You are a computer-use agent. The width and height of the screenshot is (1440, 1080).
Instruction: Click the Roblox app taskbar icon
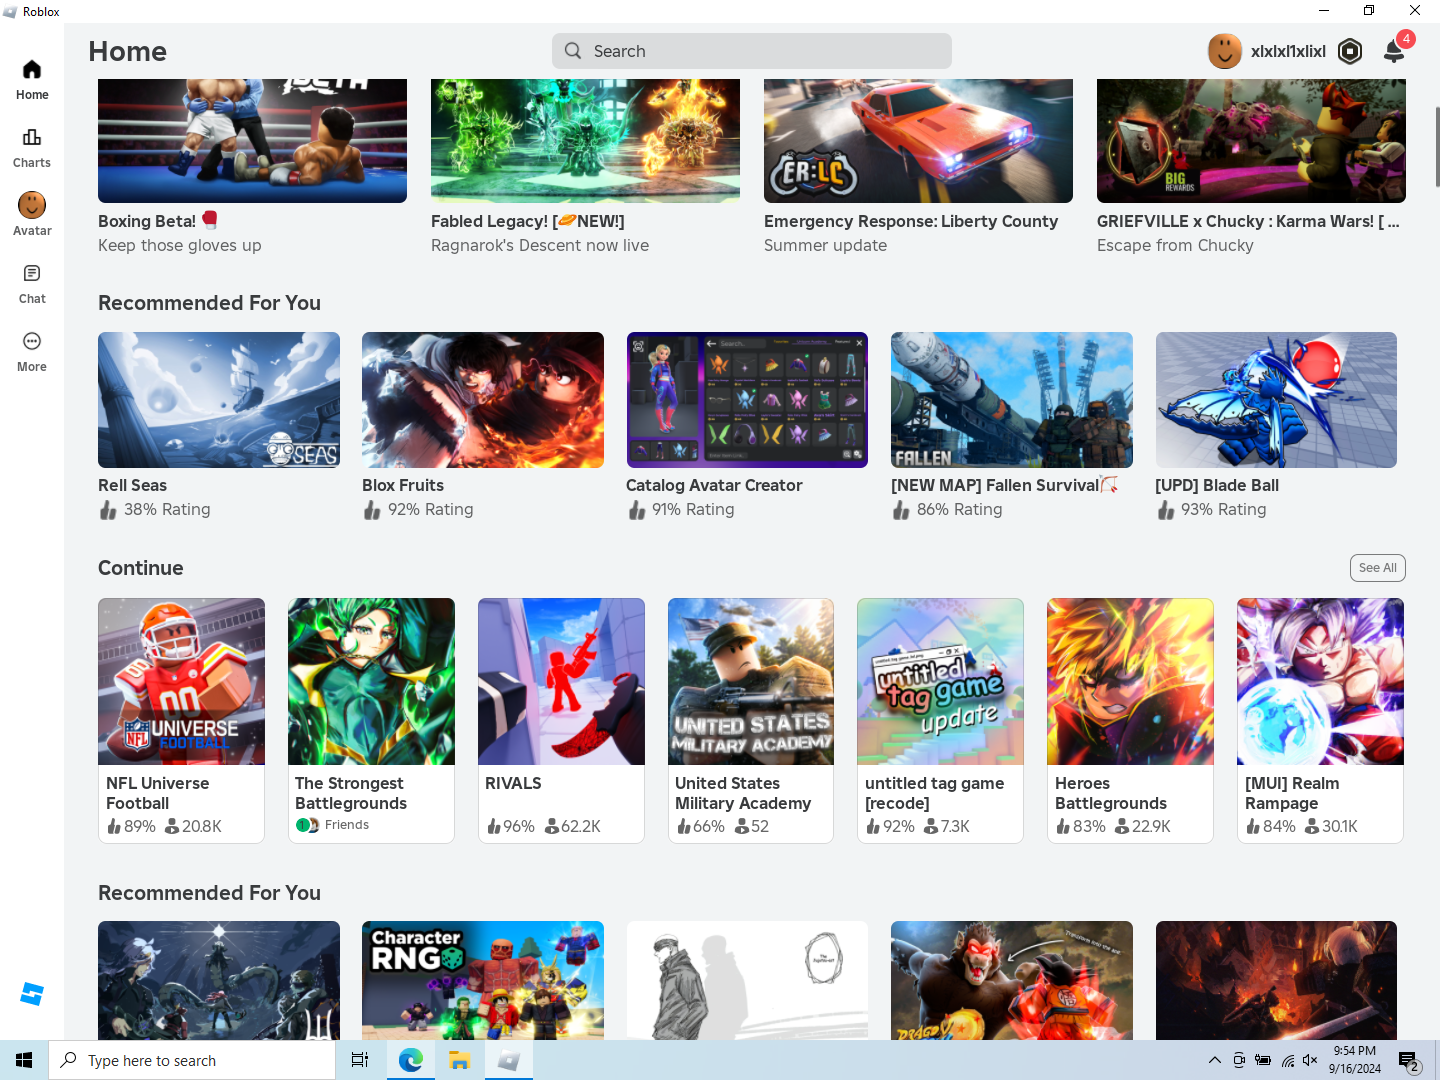(x=508, y=1060)
